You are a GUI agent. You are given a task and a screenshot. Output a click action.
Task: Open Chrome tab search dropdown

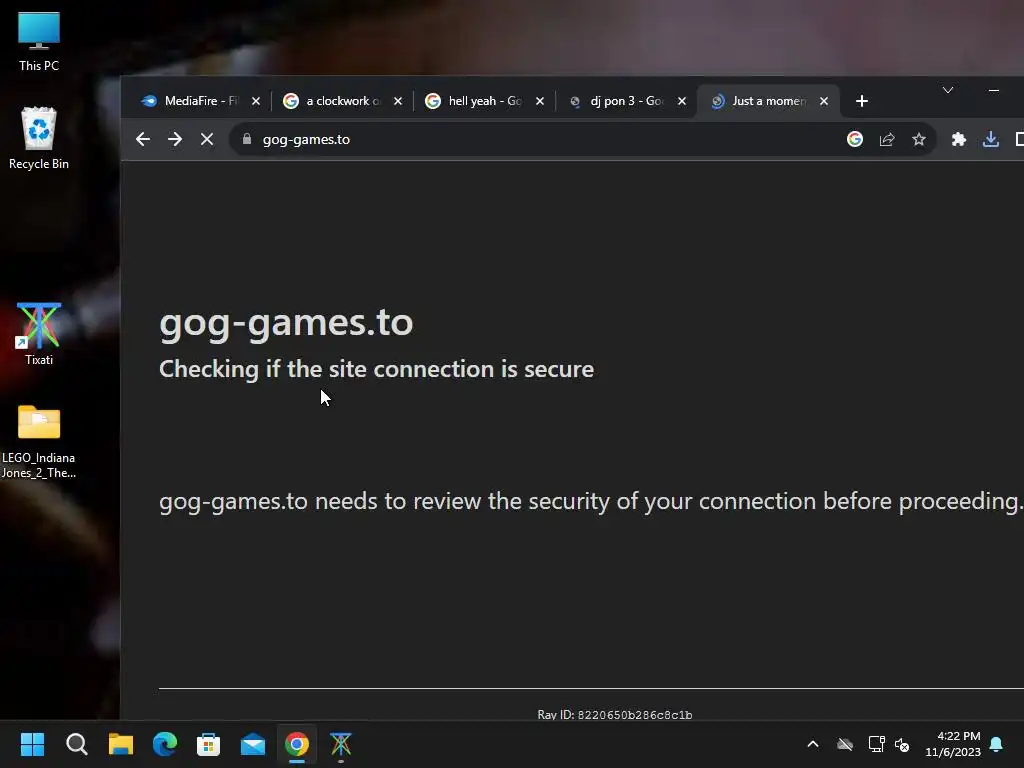[x=948, y=90]
